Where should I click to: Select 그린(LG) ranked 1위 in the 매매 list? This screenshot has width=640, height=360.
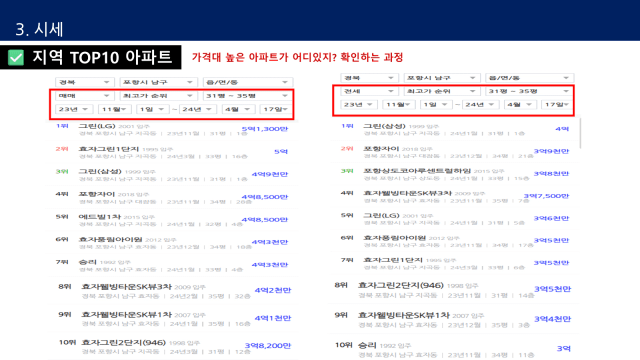[x=97, y=126]
